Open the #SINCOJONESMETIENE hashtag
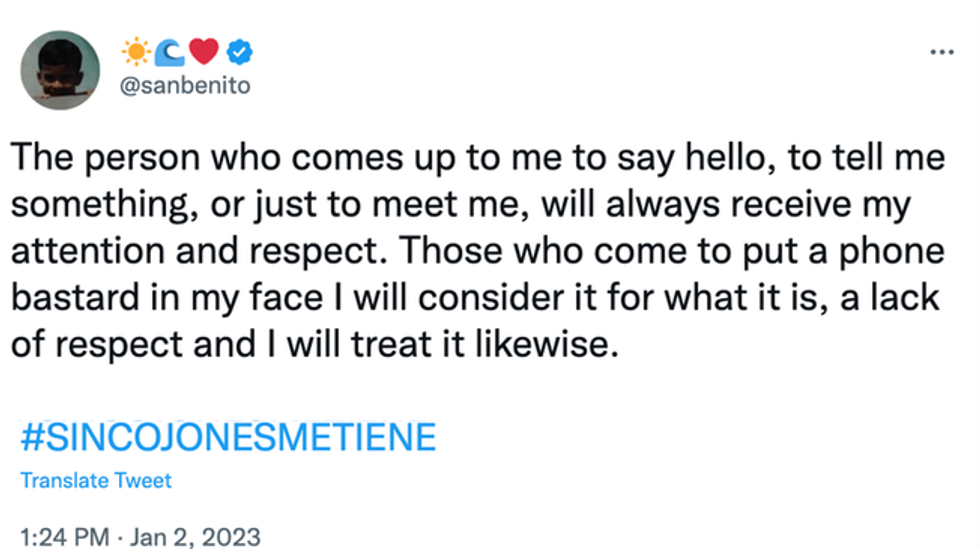980x549 pixels. pos(229,438)
